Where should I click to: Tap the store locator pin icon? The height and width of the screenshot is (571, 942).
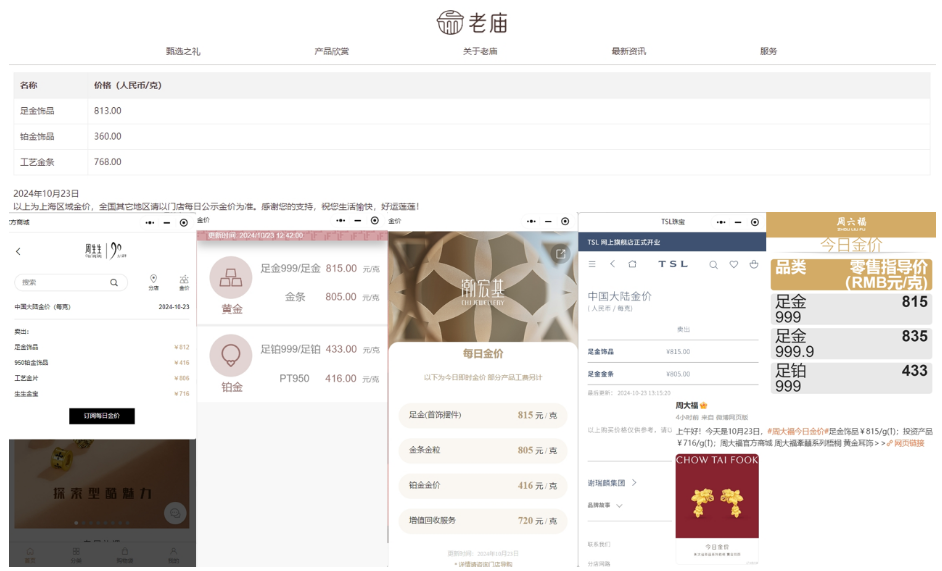coord(153,280)
